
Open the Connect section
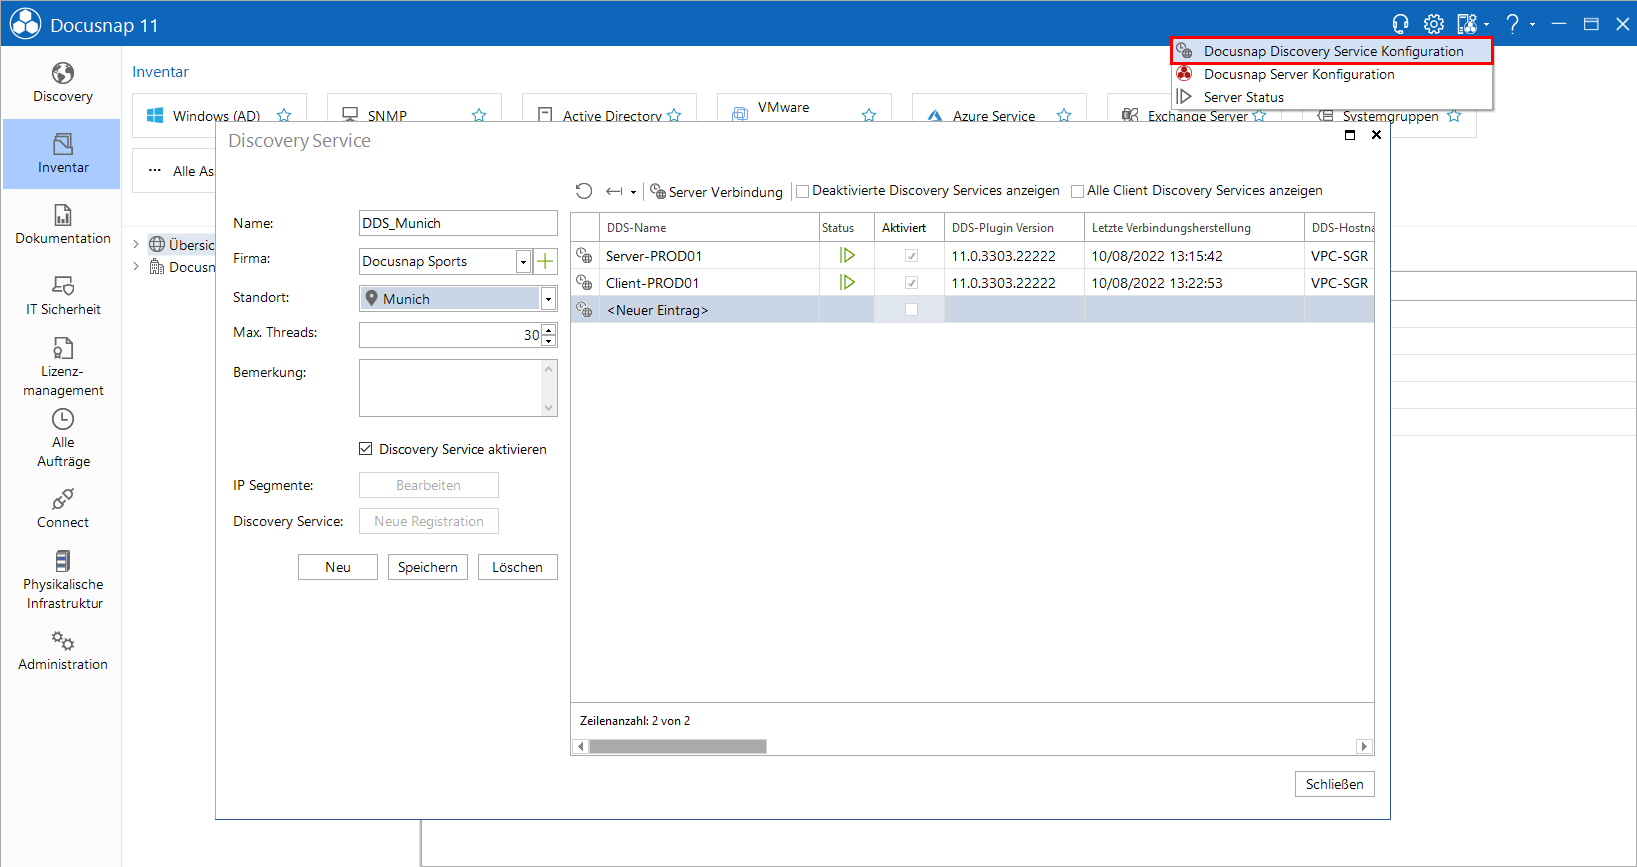pyautogui.click(x=62, y=509)
